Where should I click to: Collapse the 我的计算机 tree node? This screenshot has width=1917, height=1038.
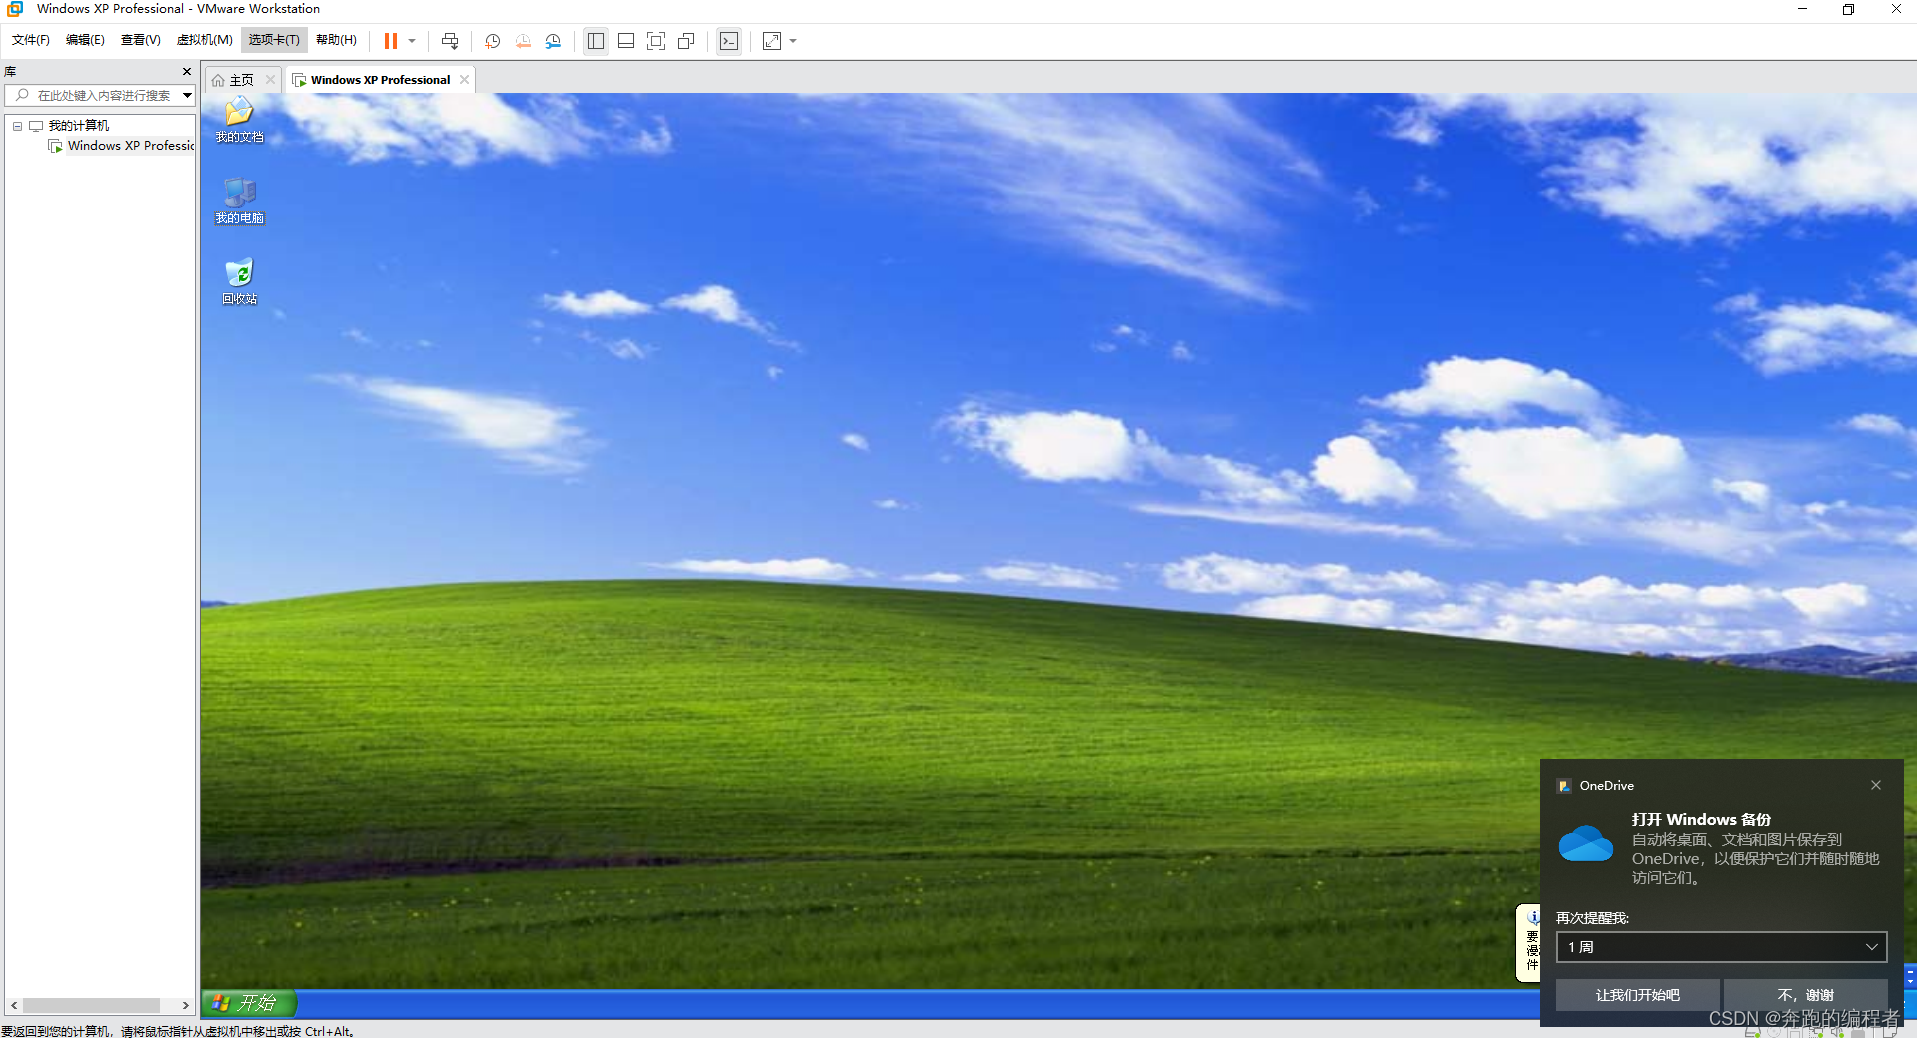click(x=17, y=126)
